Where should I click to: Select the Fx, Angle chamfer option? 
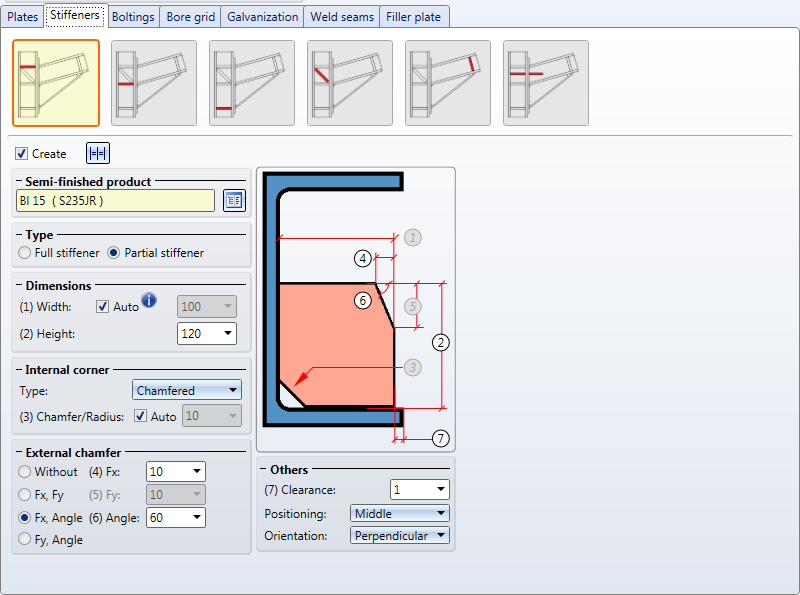[x=24, y=517]
